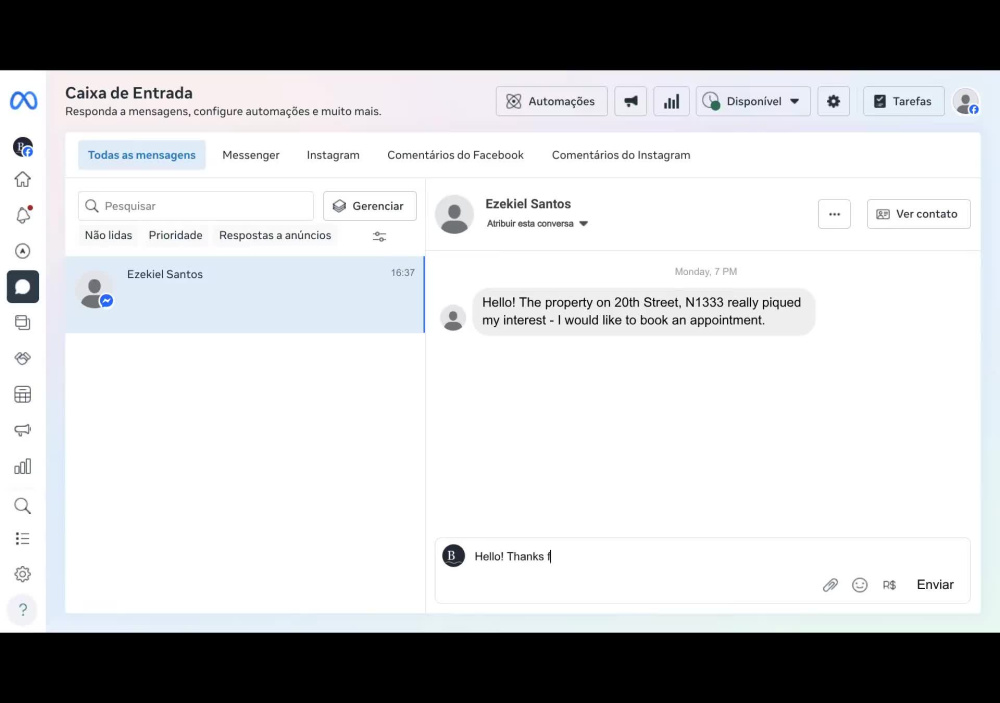Open the three-dots conversation options
Screen dimensions: 1000x703
pos(834,214)
